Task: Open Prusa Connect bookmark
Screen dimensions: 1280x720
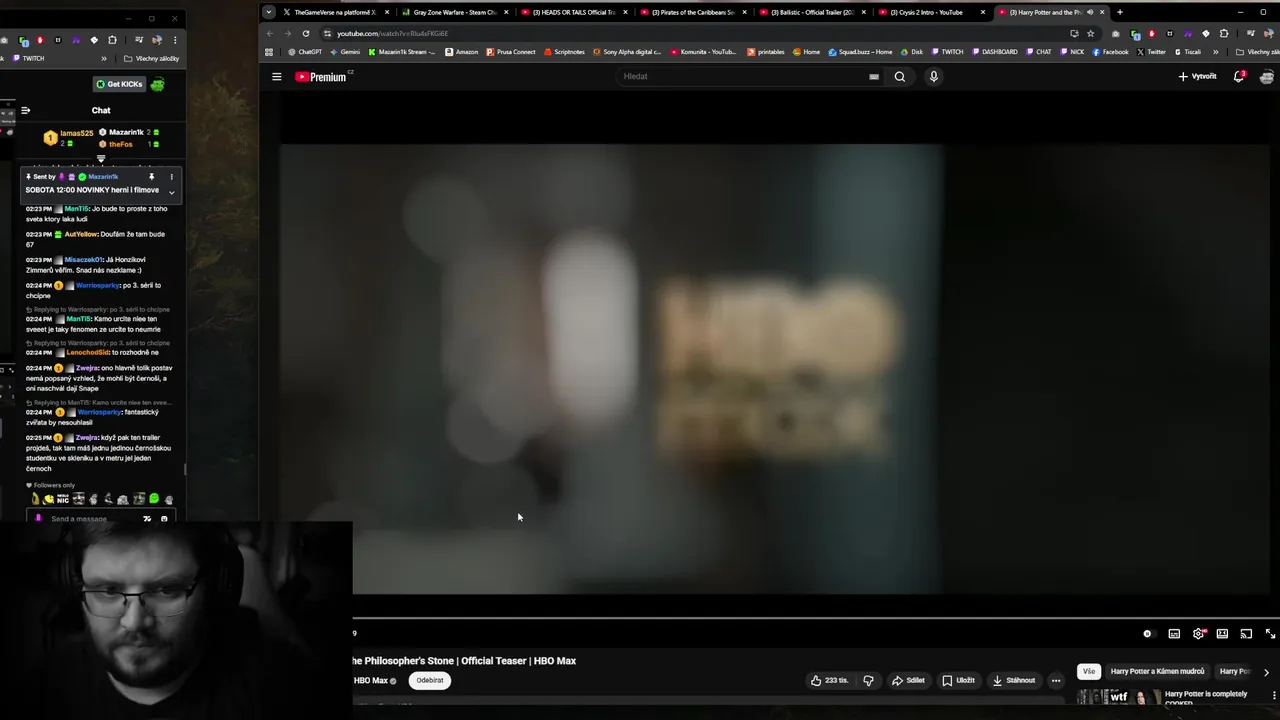Action: coord(511,52)
